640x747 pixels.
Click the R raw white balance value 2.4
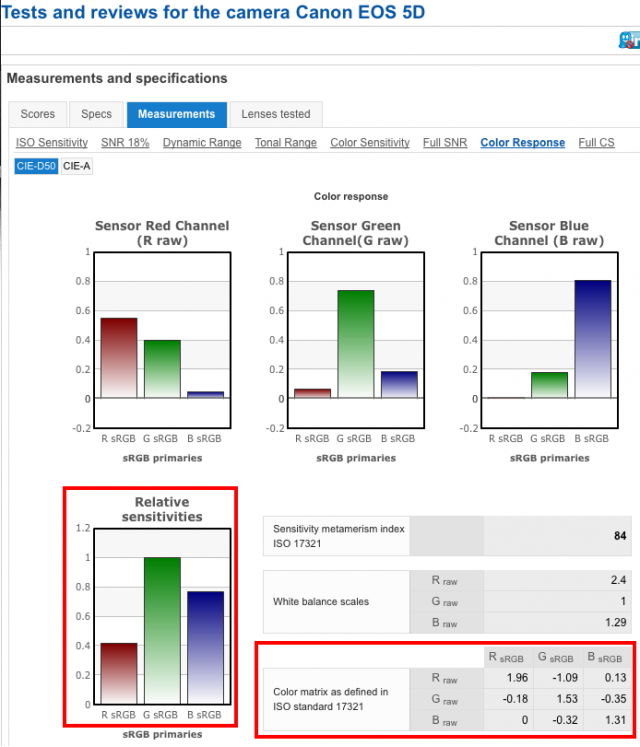tap(618, 580)
